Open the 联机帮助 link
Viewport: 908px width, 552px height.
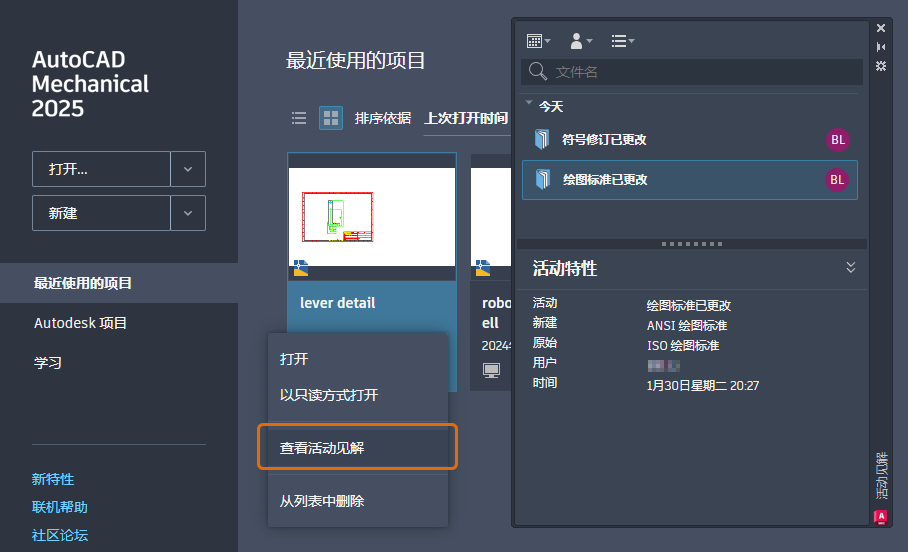pyautogui.click(x=60, y=507)
